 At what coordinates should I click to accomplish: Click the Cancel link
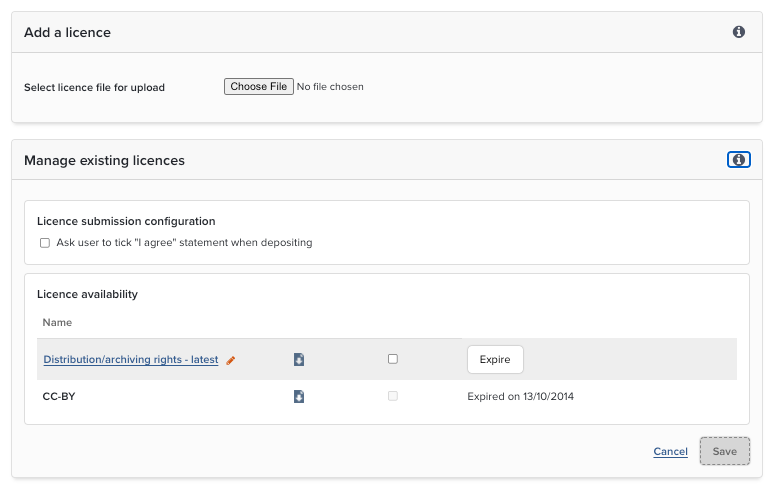coord(670,452)
